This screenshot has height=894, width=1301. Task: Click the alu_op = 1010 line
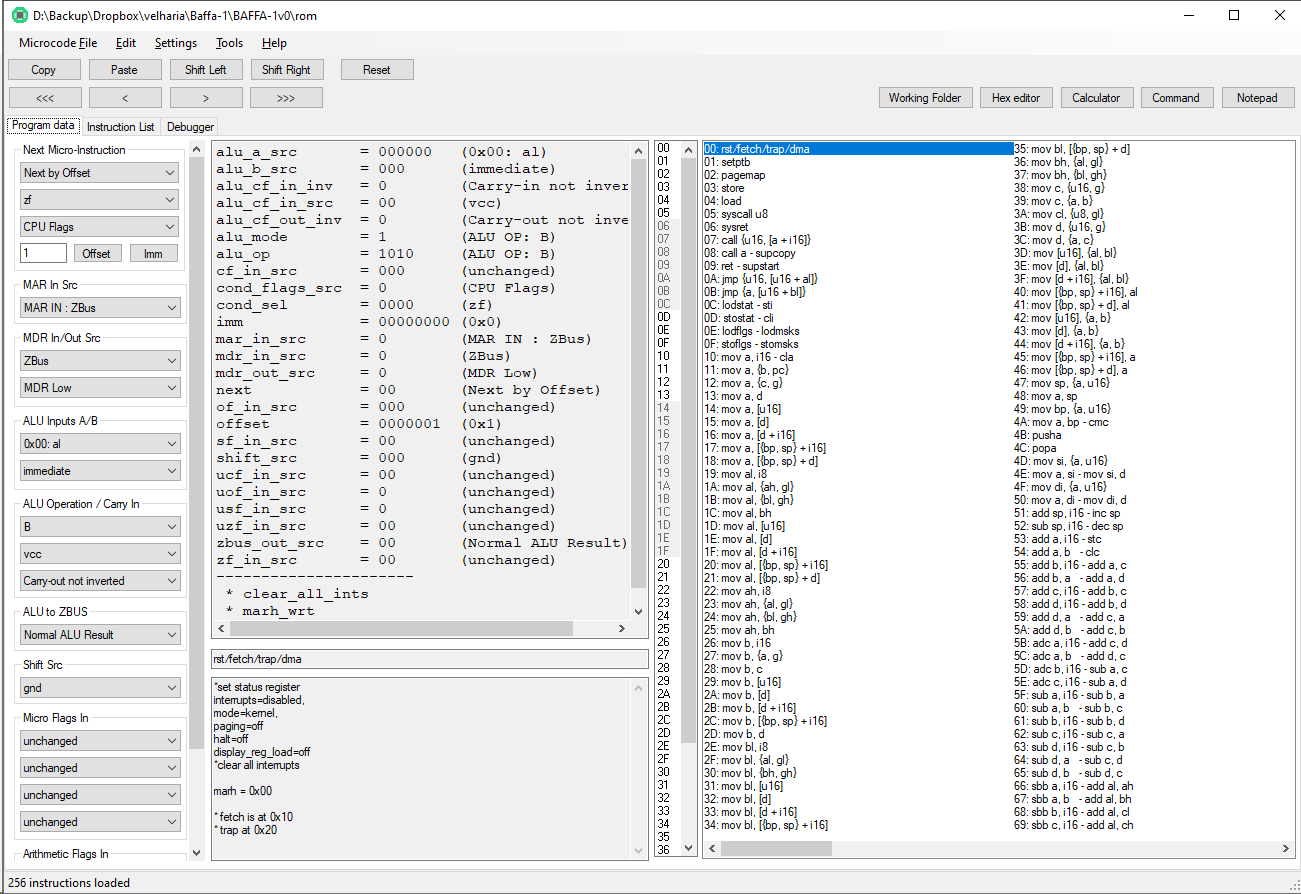pyautogui.click(x=385, y=254)
